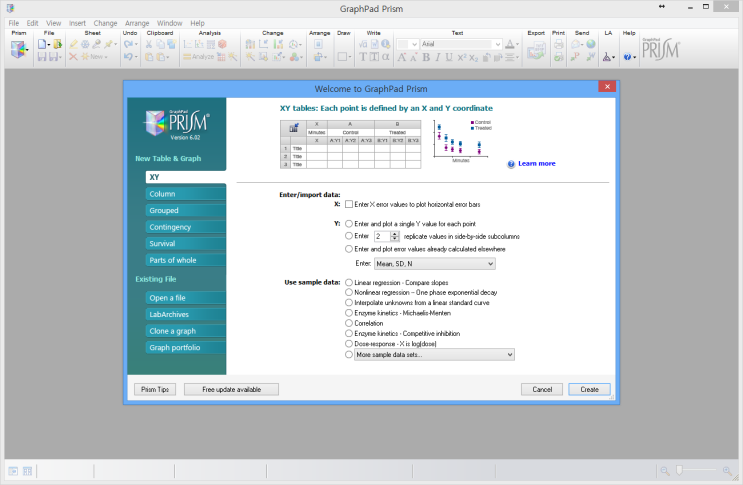Open the Insert menu

[x=77, y=23]
